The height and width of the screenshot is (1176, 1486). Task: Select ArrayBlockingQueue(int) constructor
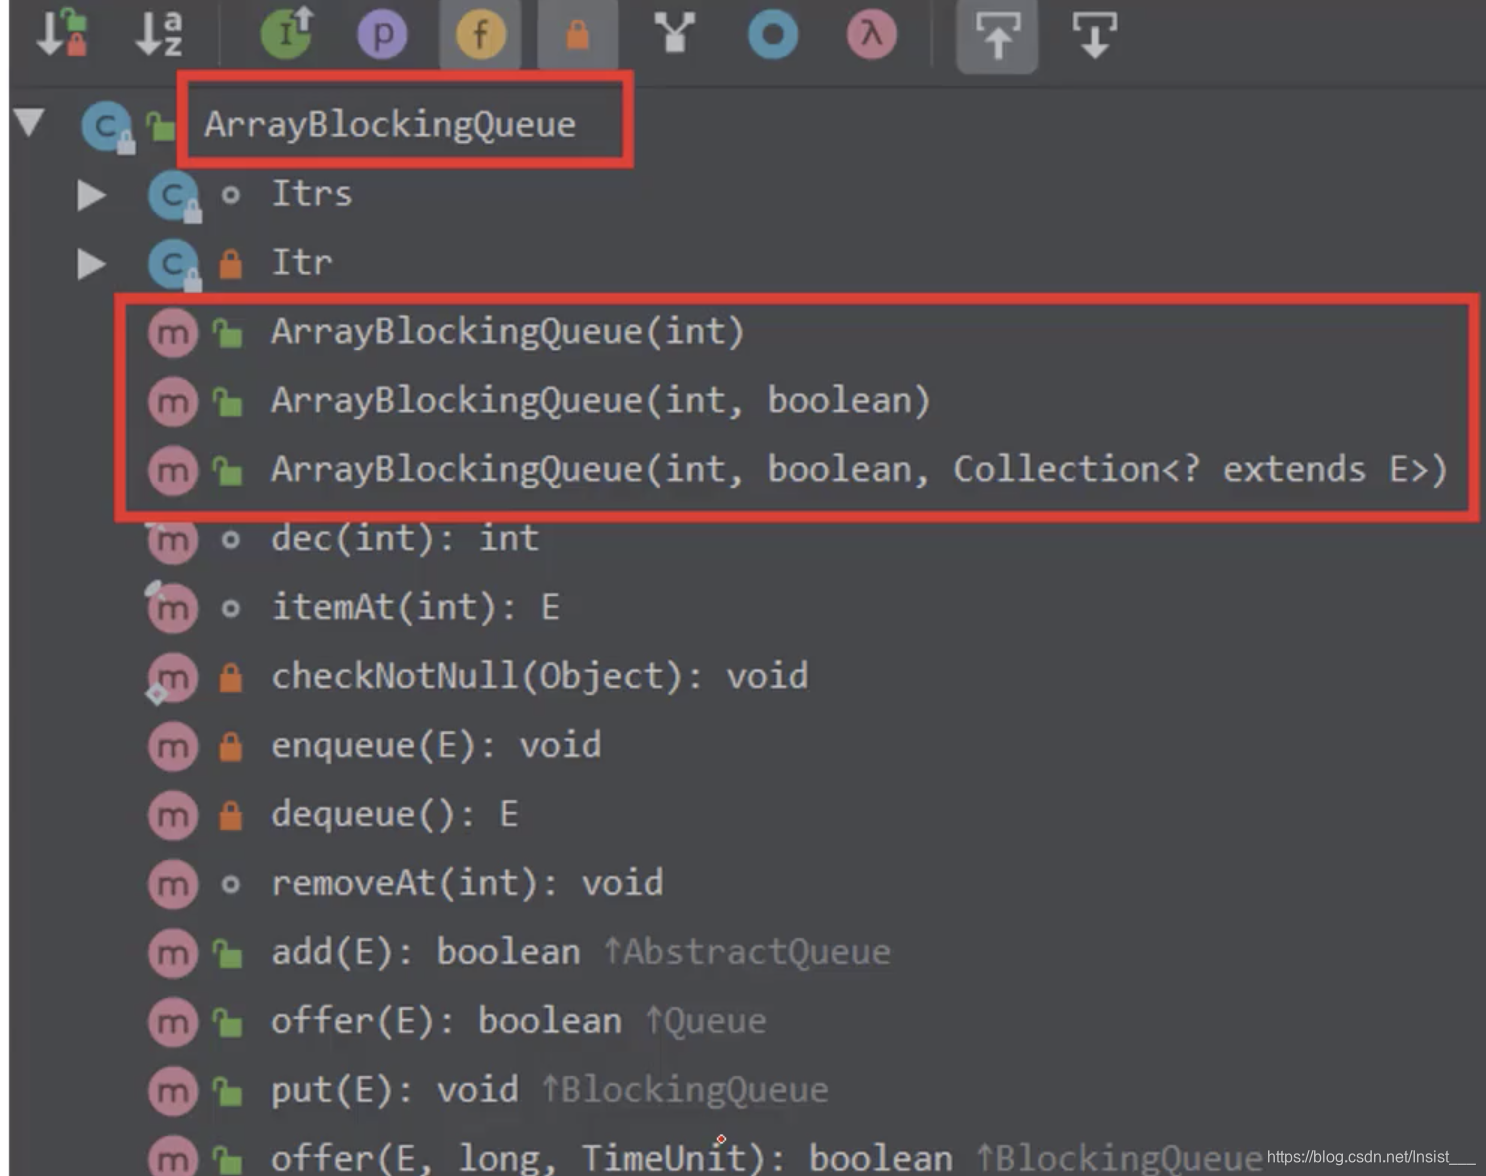(x=508, y=331)
